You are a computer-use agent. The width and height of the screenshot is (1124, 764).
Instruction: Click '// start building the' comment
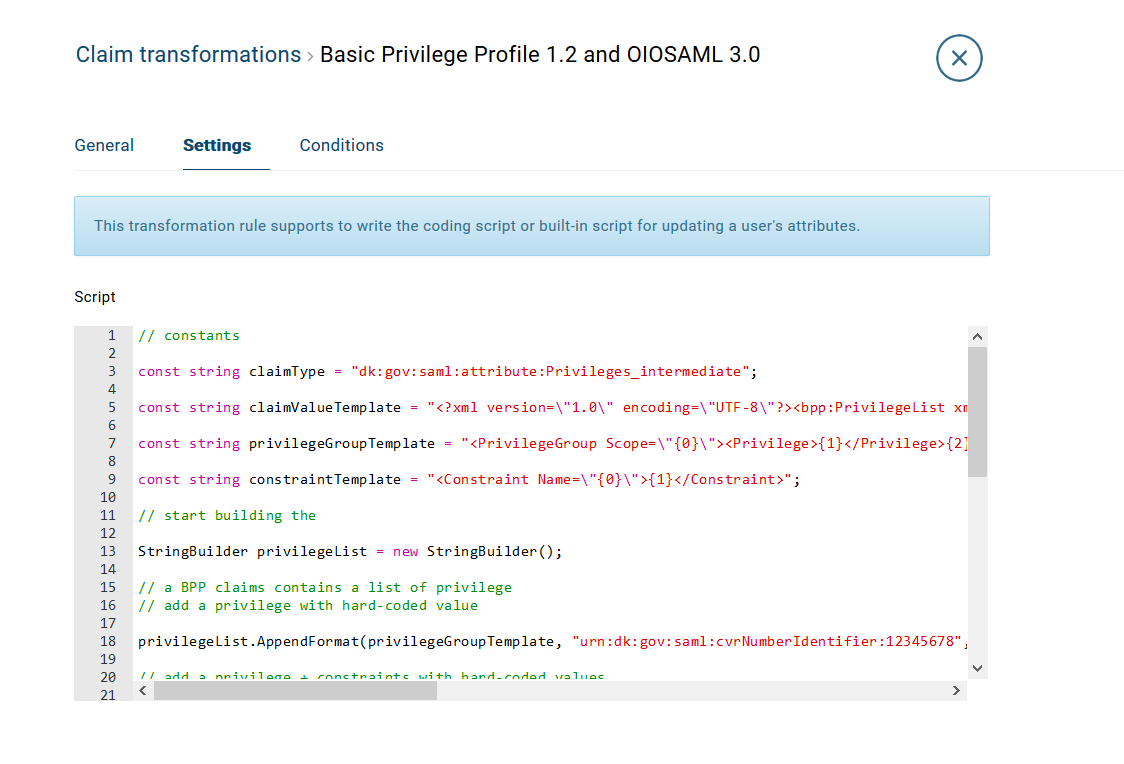[227, 515]
